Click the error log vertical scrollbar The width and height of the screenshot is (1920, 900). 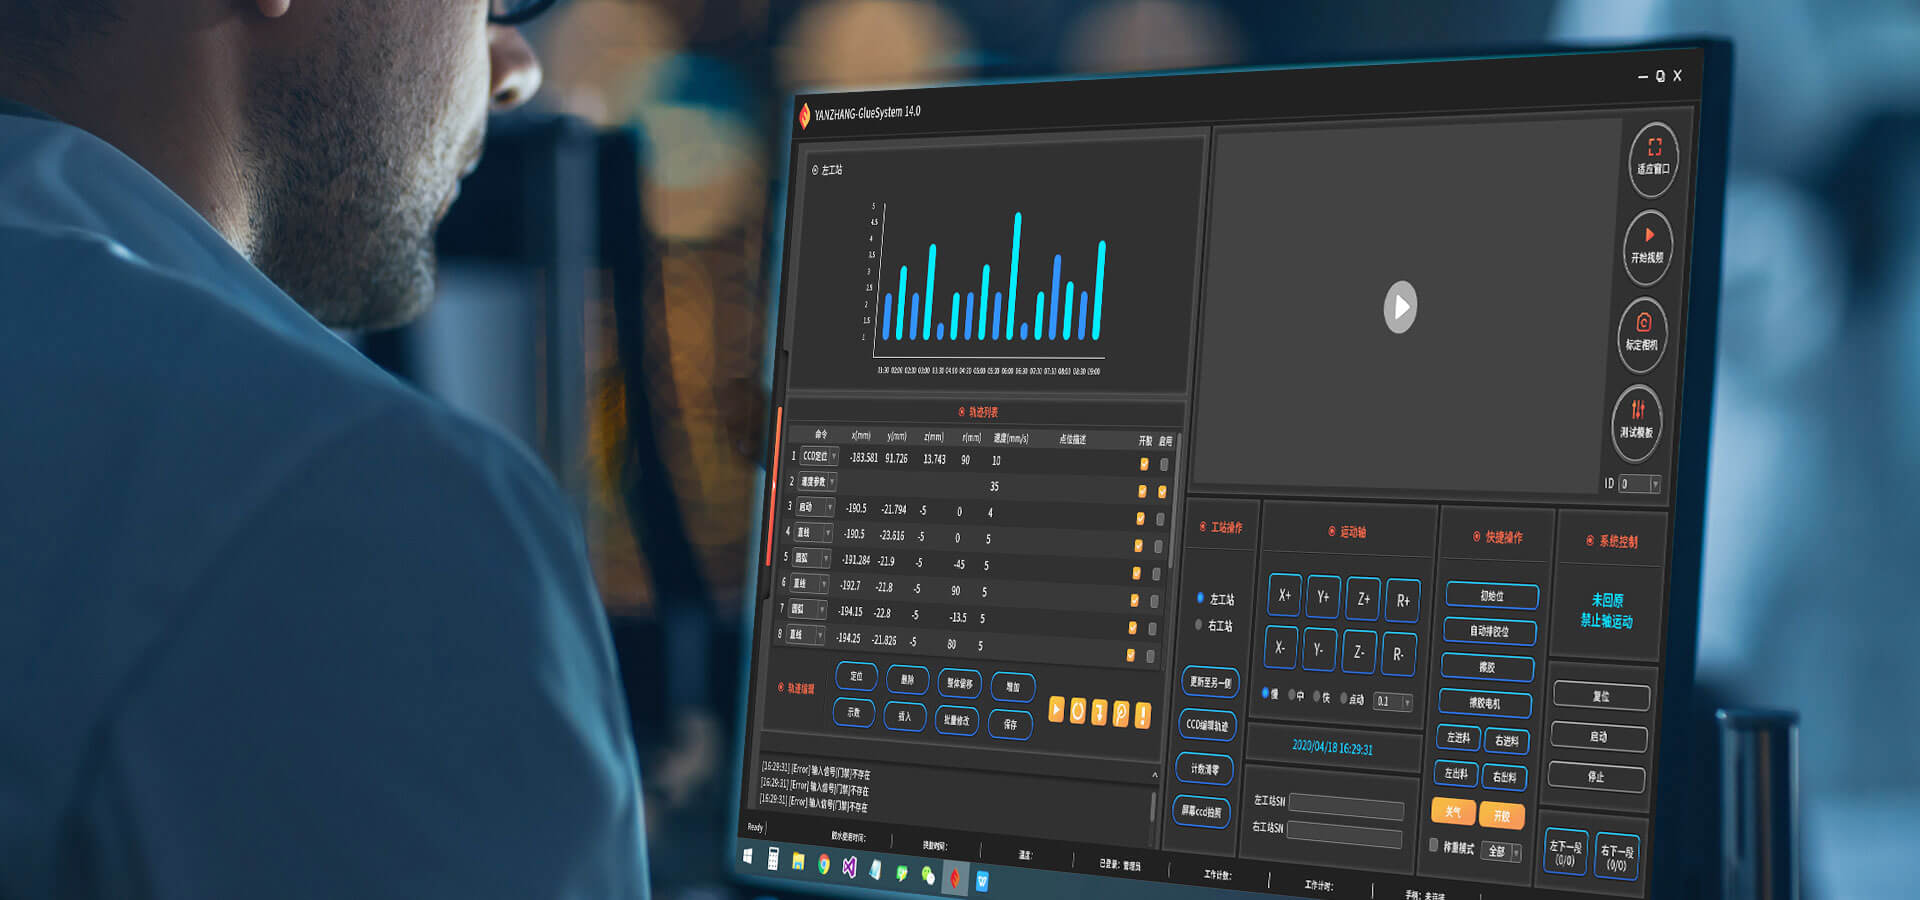pyautogui.click(x=1153, y=808)
